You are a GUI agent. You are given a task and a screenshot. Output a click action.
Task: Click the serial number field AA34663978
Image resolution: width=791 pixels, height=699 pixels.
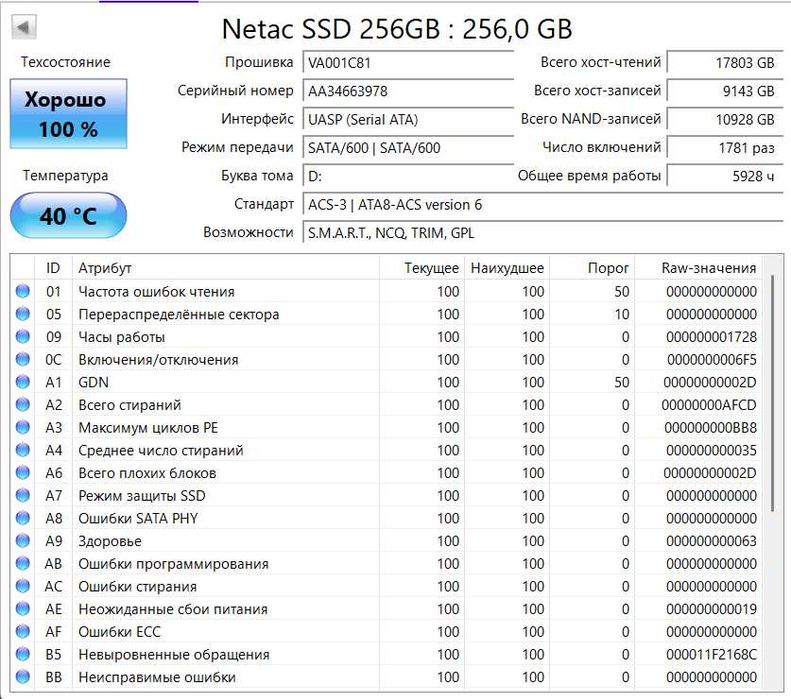(x=408, y=91)
